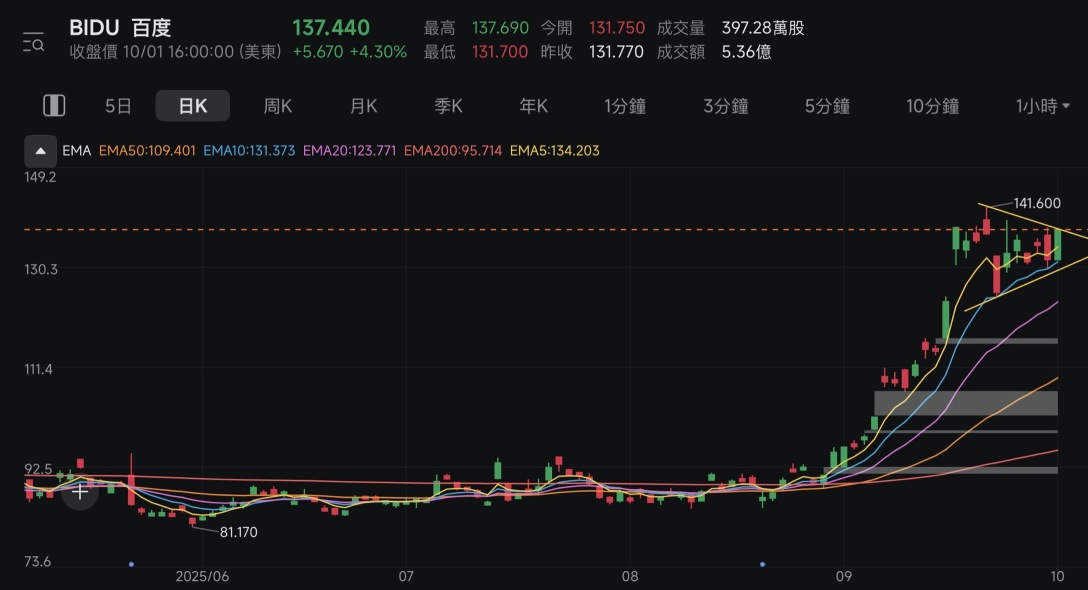Open the 5日 five-day chart view
Viewport: 1088px width, 590px height.
pyautogui.click(x=117, y=105)
